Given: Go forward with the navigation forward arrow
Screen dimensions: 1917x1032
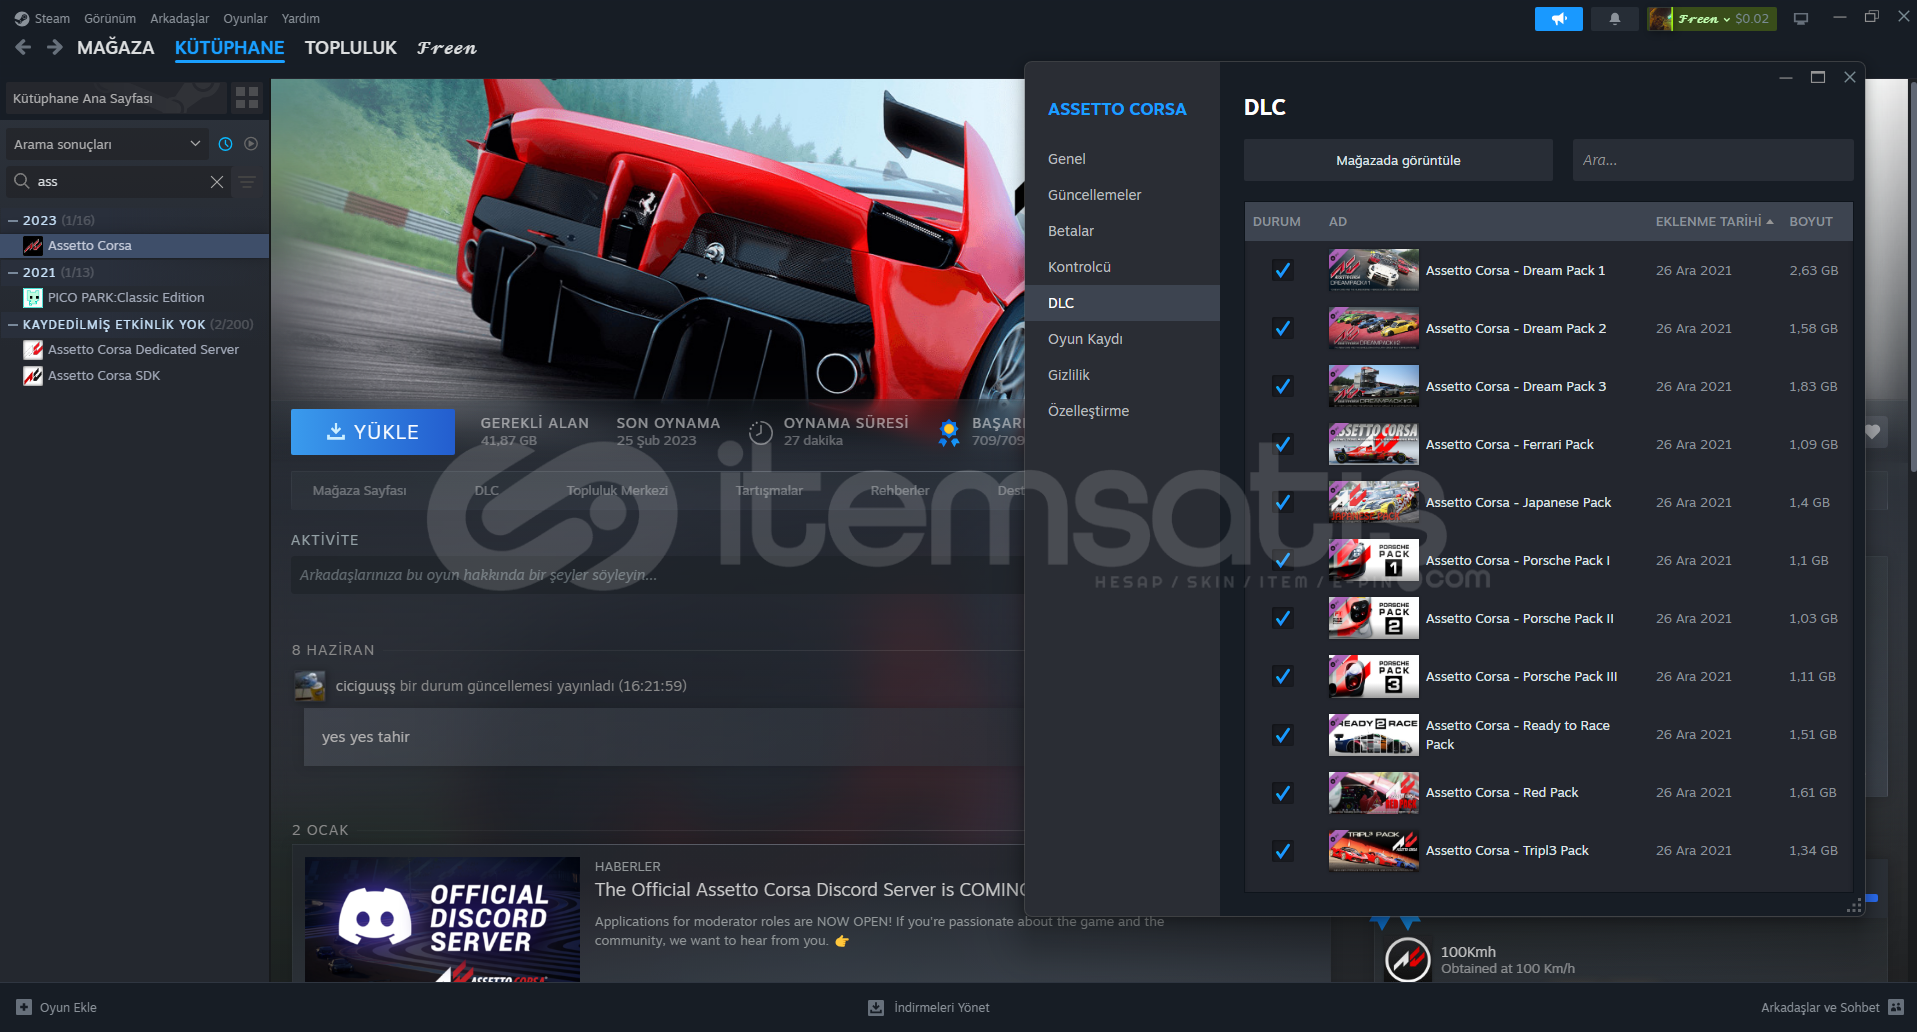Looking at the screenshot, I should click(55, 47).
